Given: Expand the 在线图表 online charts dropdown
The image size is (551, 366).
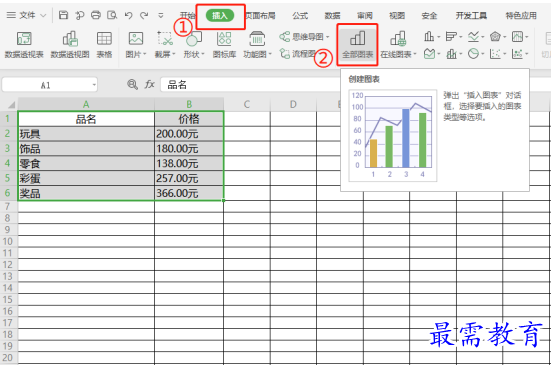Looking at the screenshot, I should click(415, 54).
